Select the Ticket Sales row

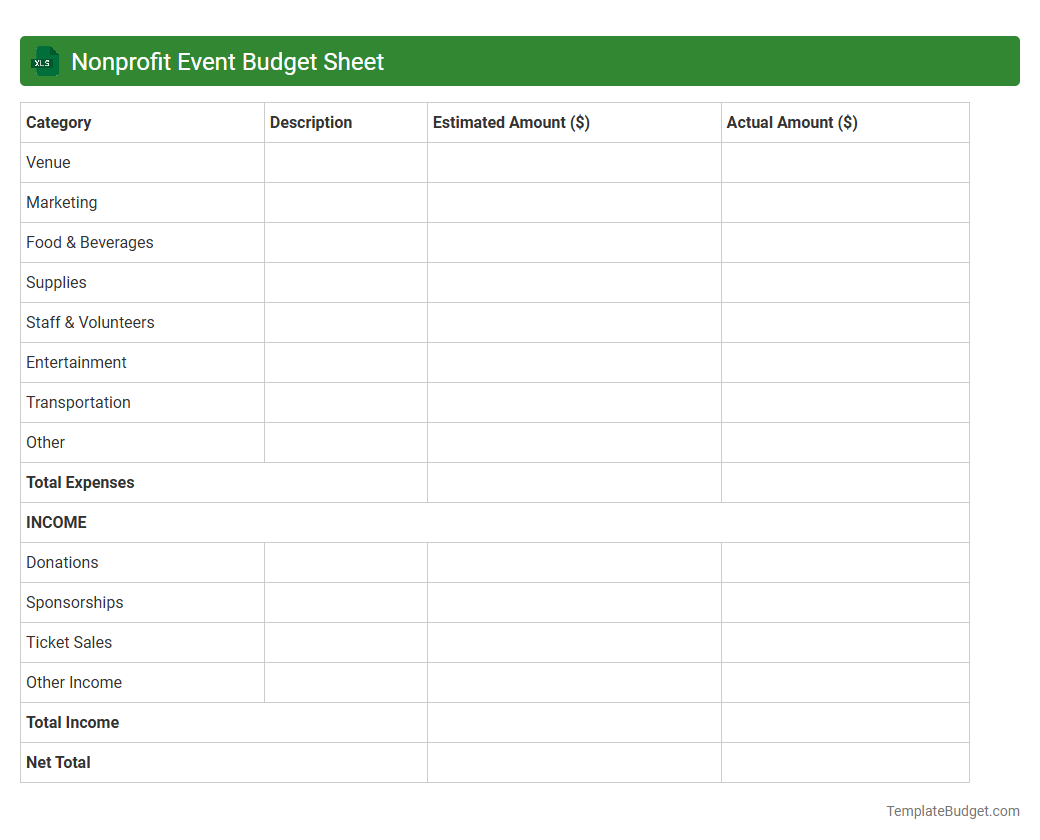click(x=69, y=642)
